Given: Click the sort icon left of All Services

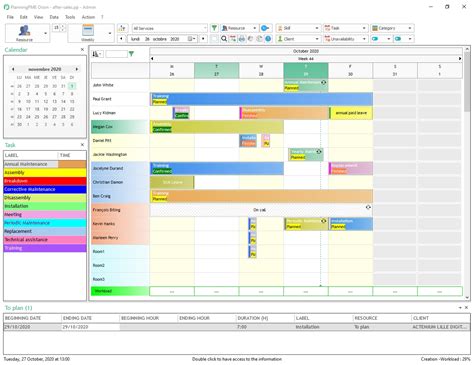Looking at the screenshot, I should (x=122, y=28).
